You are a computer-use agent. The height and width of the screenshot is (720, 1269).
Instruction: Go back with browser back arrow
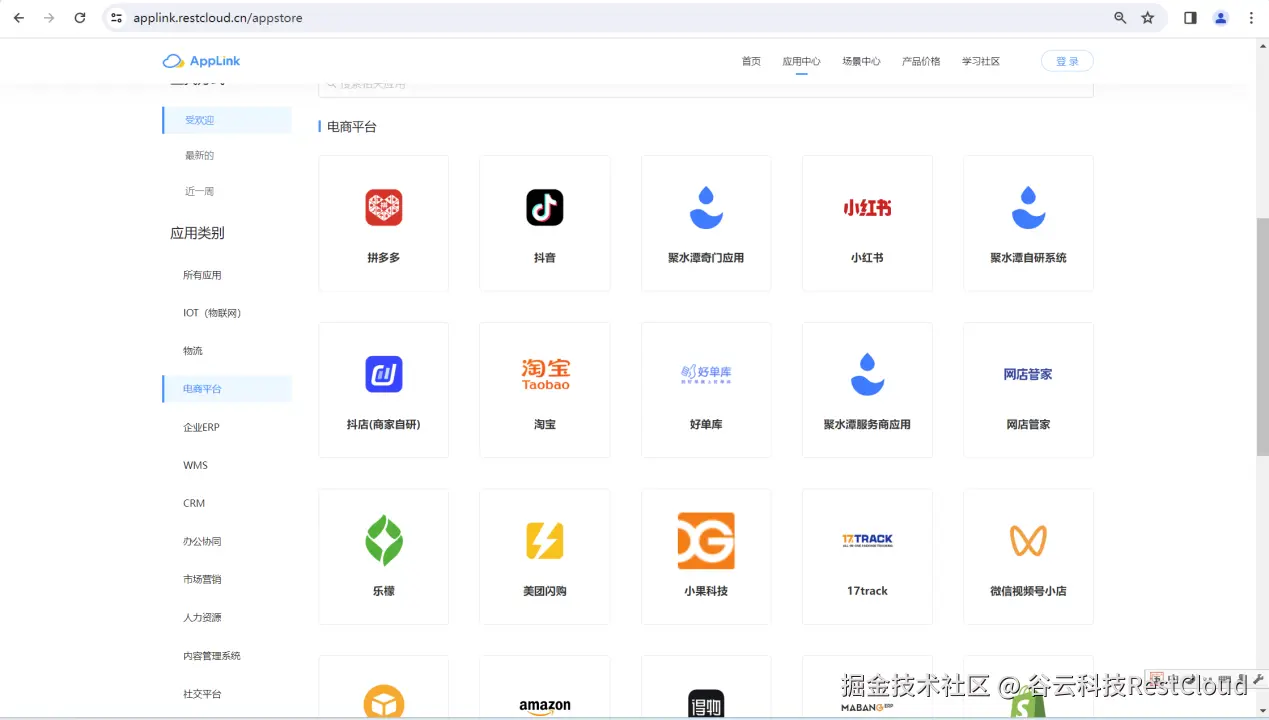coord(18,18)
